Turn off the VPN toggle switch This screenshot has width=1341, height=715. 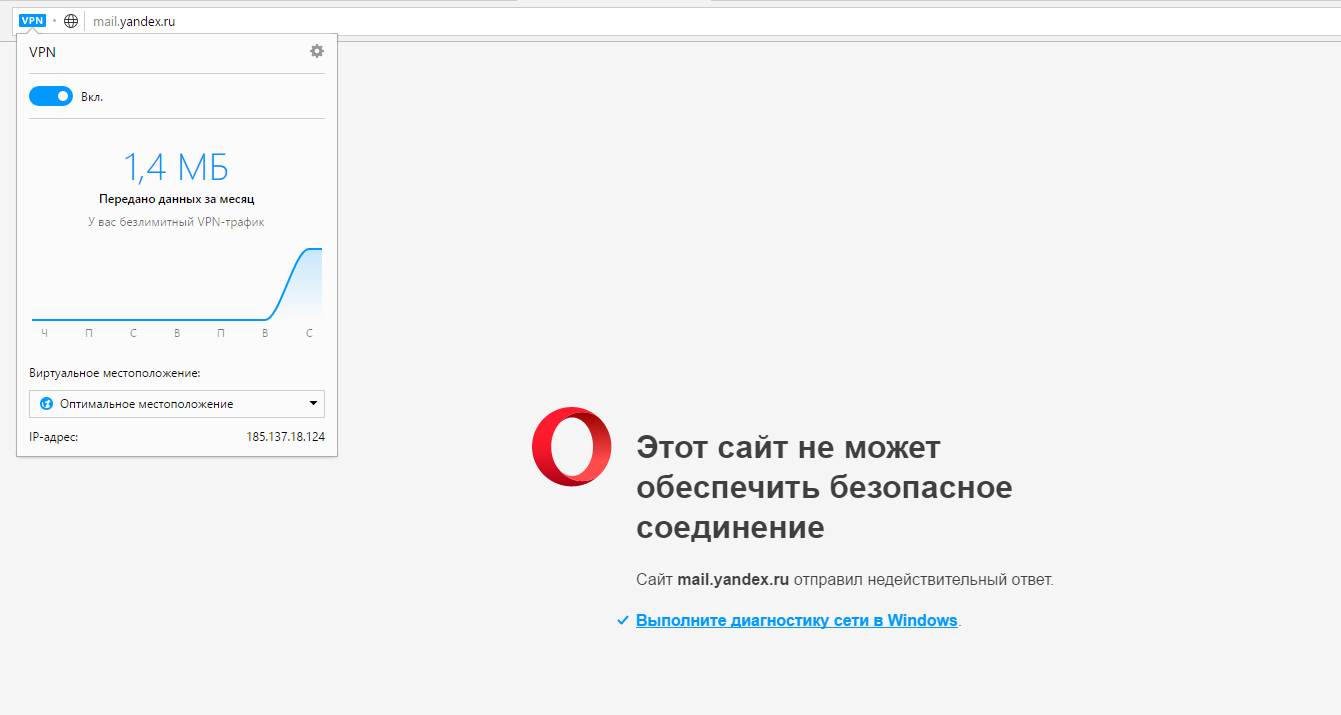tap(51, 96)
